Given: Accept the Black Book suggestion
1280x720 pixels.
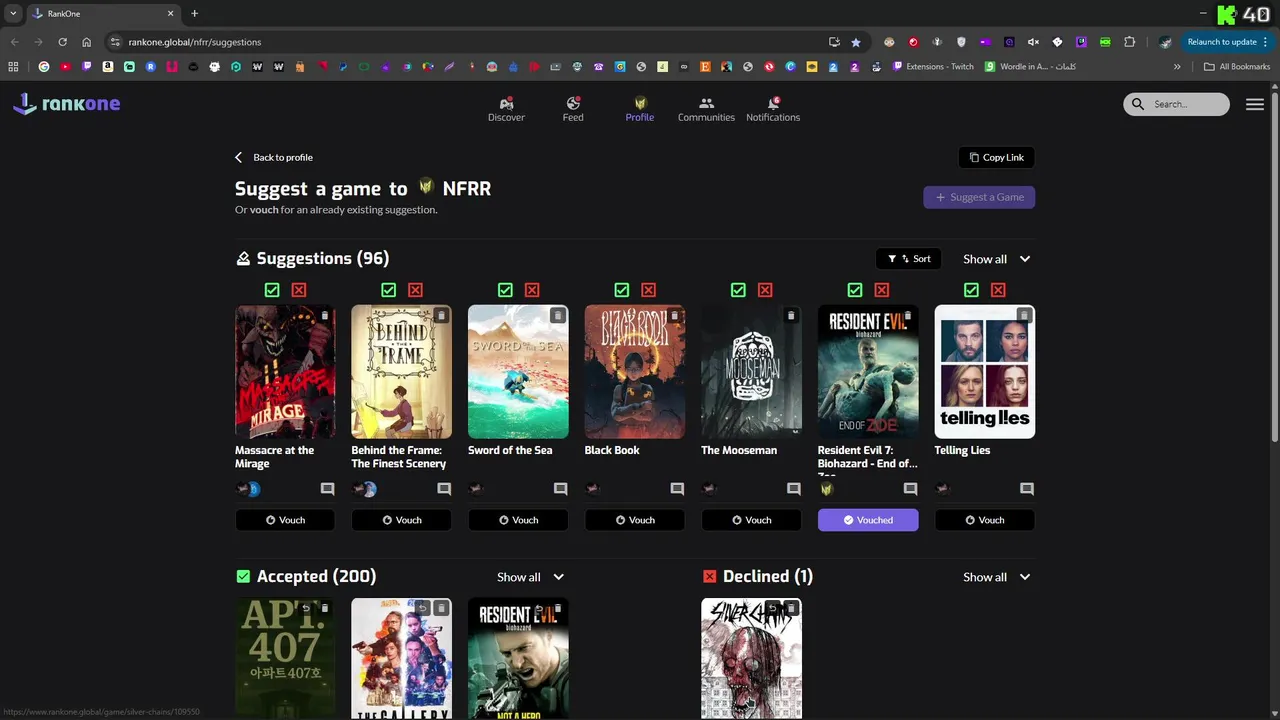Looking at the screenshot, I should click(622, 290).
